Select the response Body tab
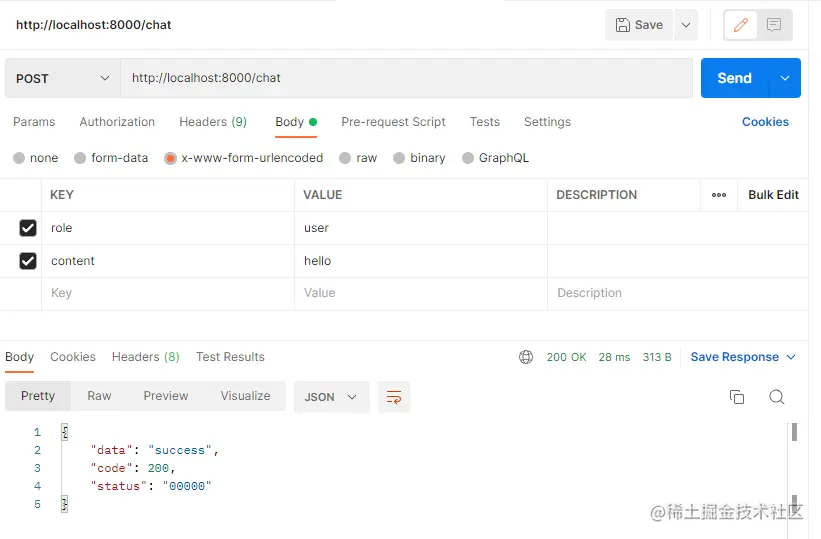The image size is (821, 539). pyautogui.click(x=19, y=357)
